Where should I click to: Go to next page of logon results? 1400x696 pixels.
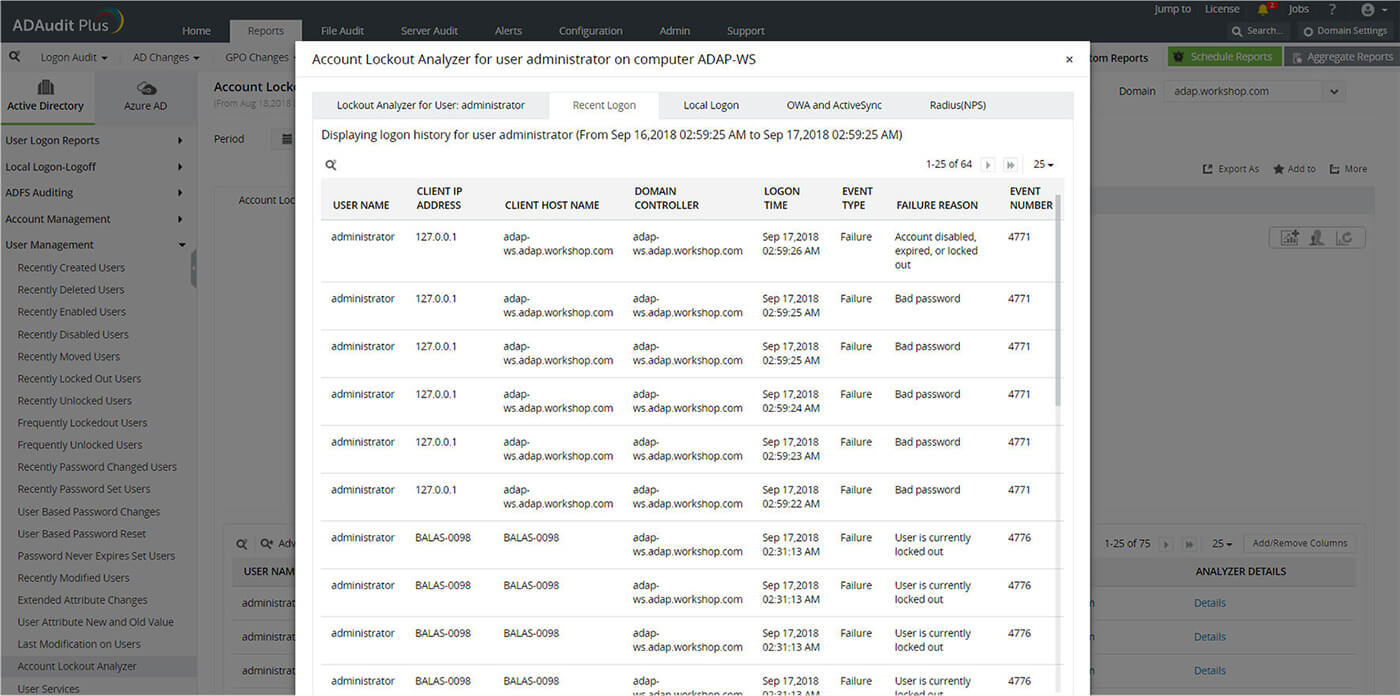[x=988, y=165]
